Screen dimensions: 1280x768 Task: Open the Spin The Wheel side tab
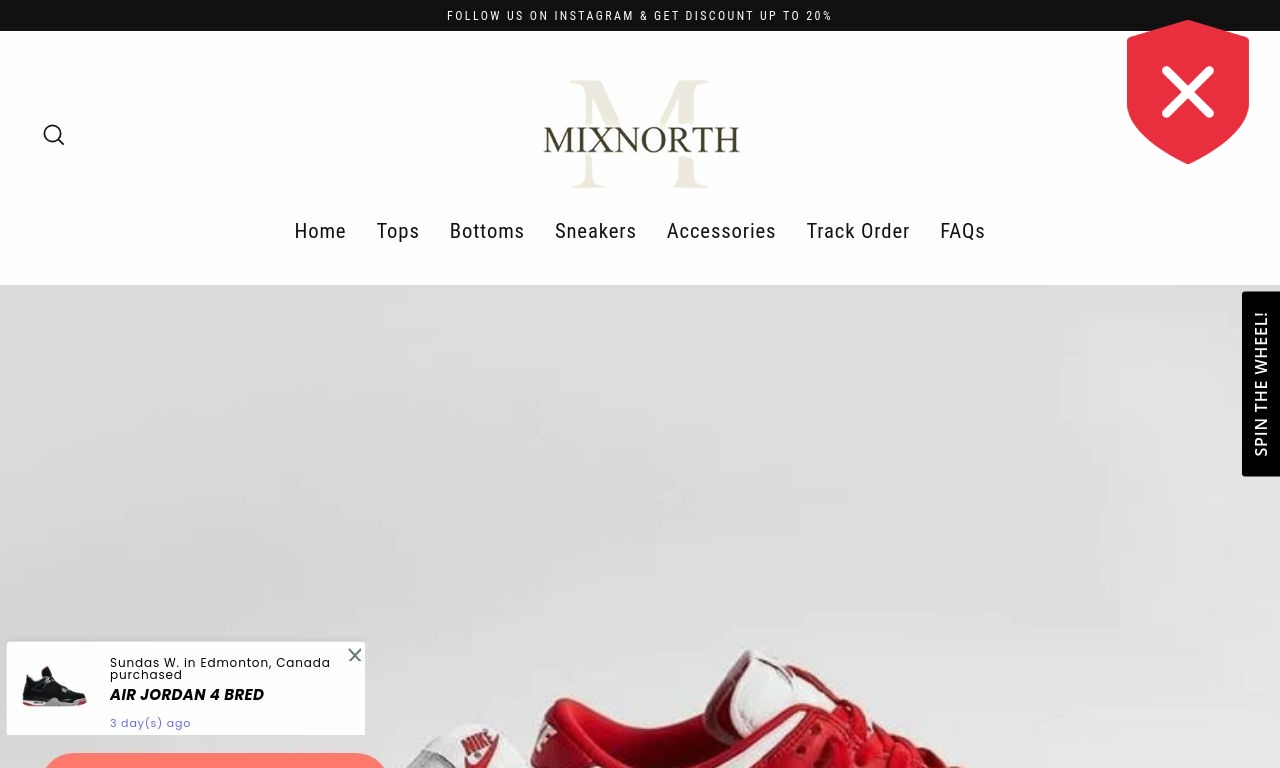1261,384
